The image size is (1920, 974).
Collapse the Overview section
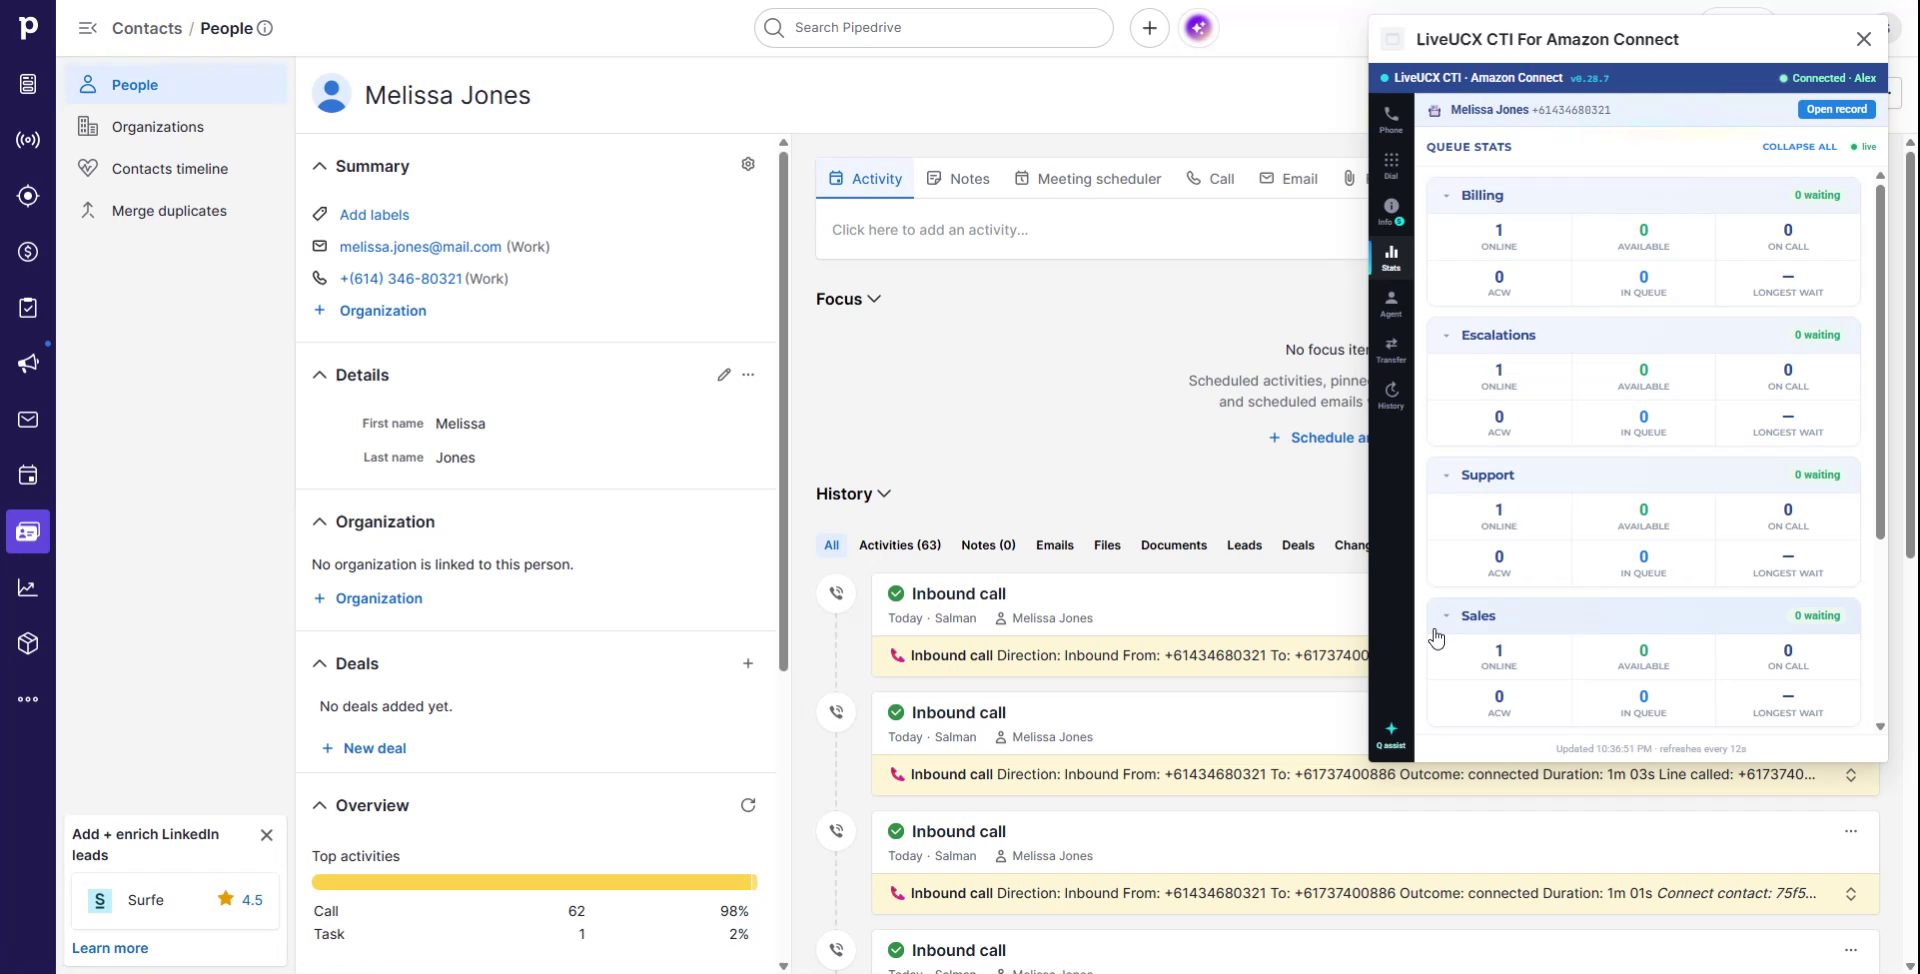[x=320, y=806]
